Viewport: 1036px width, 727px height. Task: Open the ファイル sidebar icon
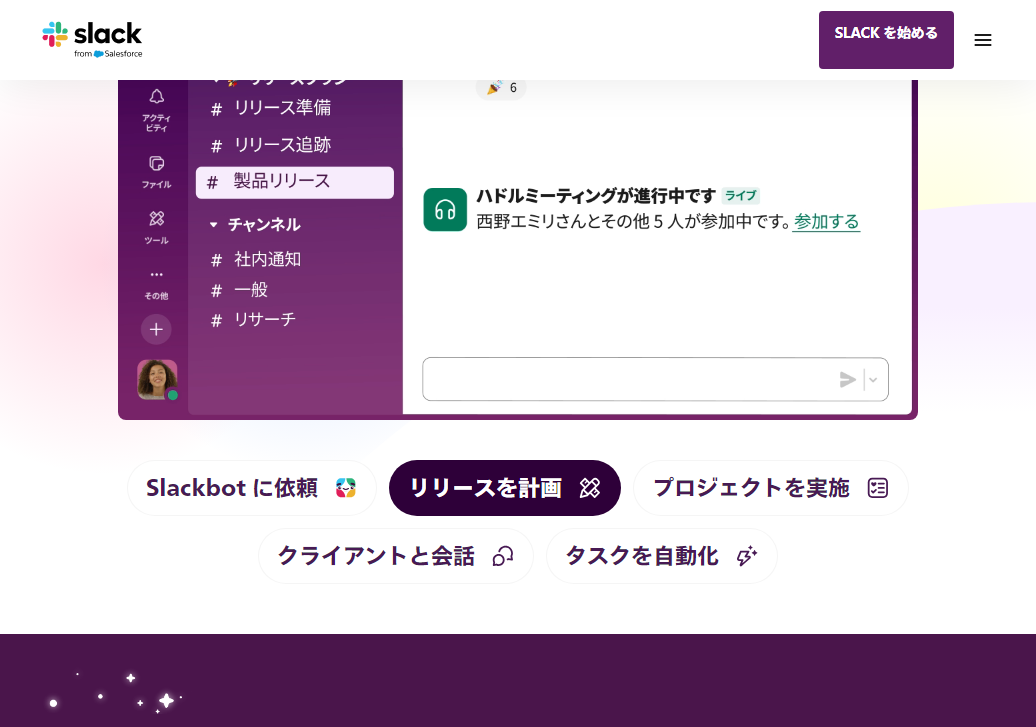[x=157, y=163]
